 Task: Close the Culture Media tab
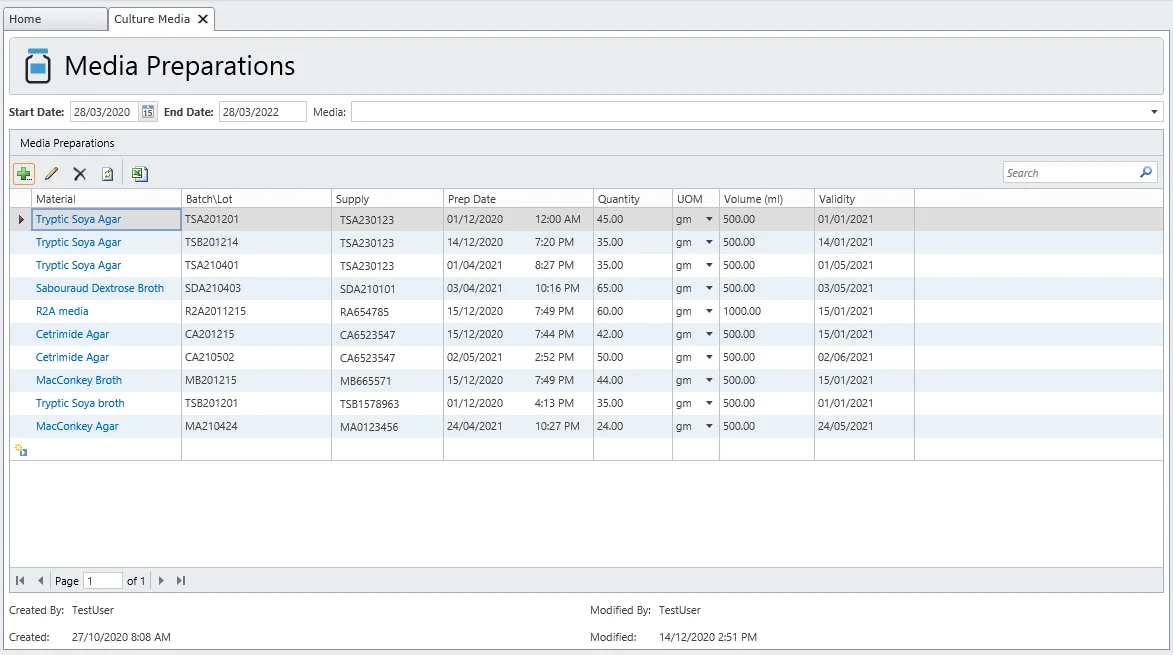(x=203, y=19)
